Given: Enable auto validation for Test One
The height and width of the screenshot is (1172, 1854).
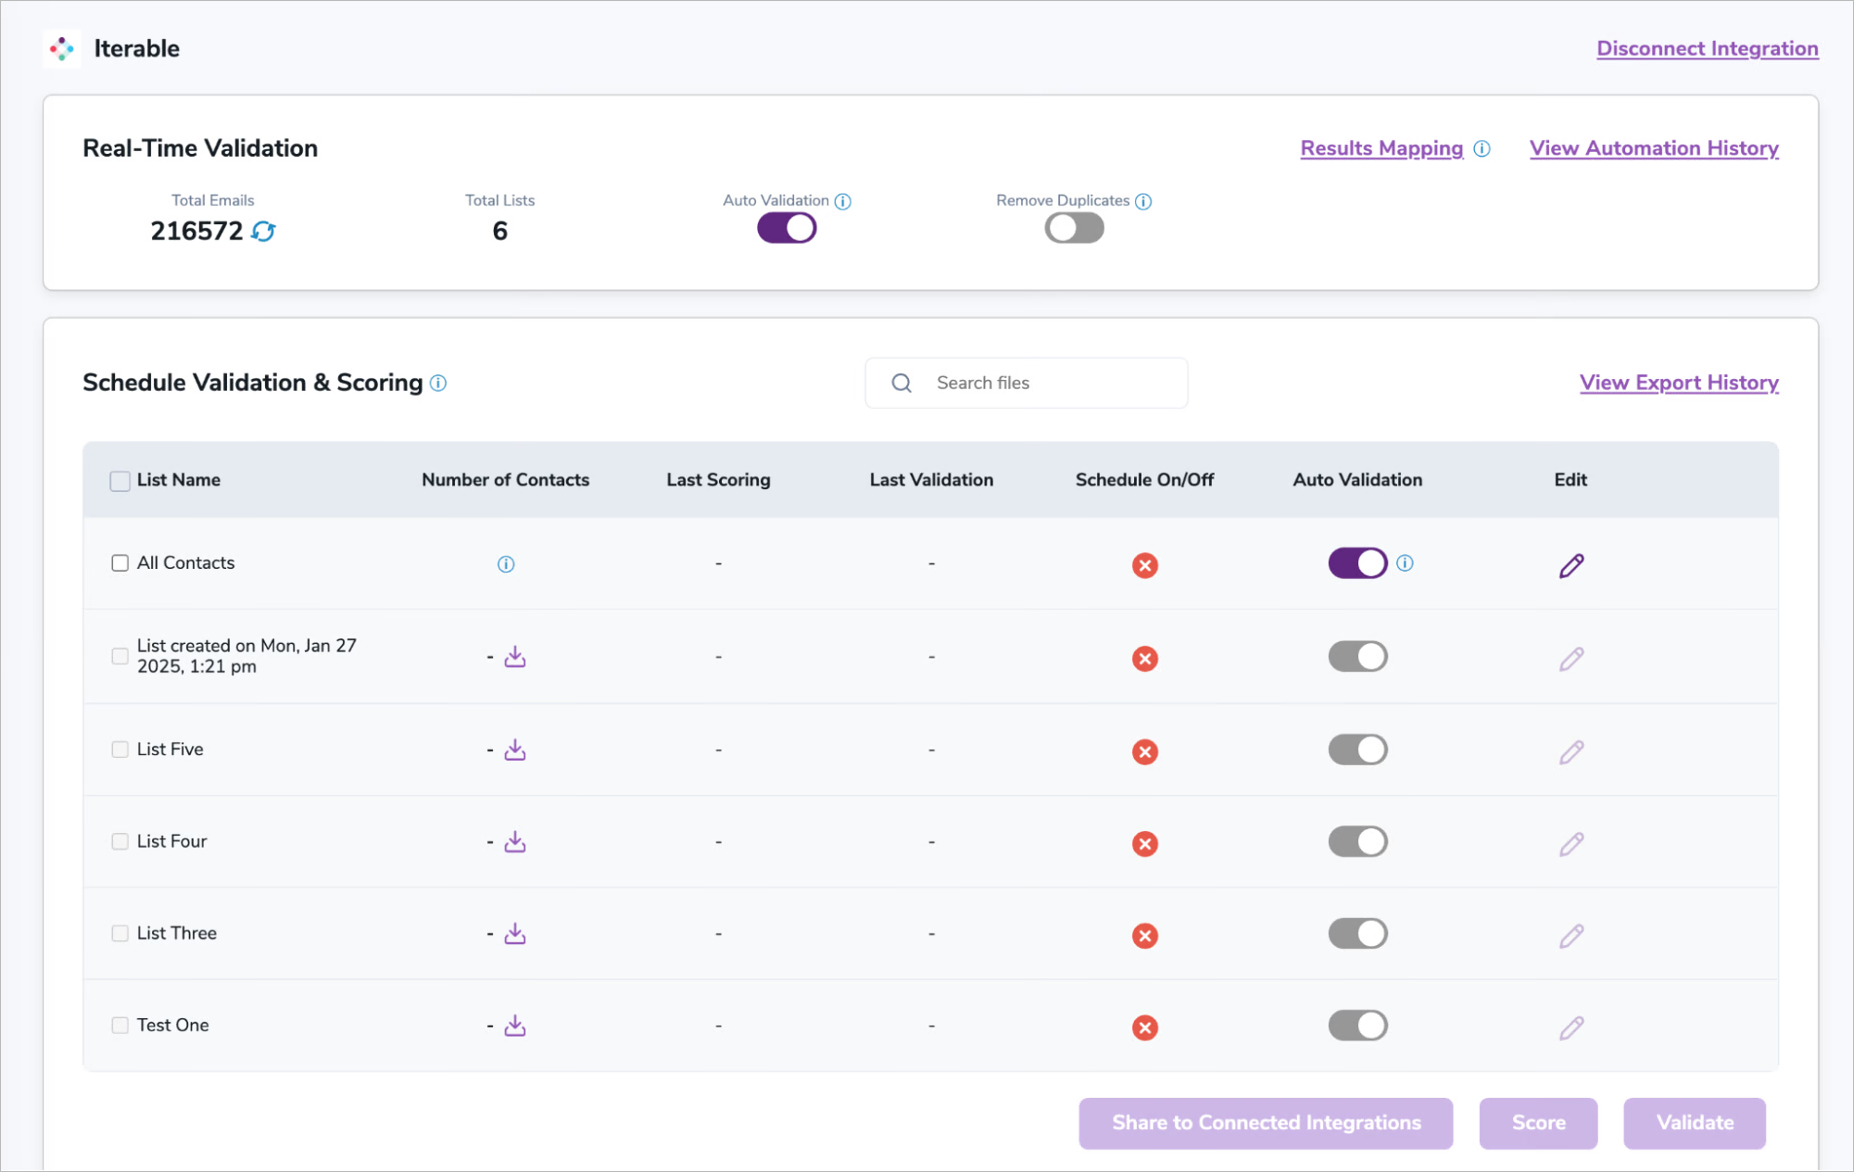Looking at the screenshot, I should (1357, 1026).
